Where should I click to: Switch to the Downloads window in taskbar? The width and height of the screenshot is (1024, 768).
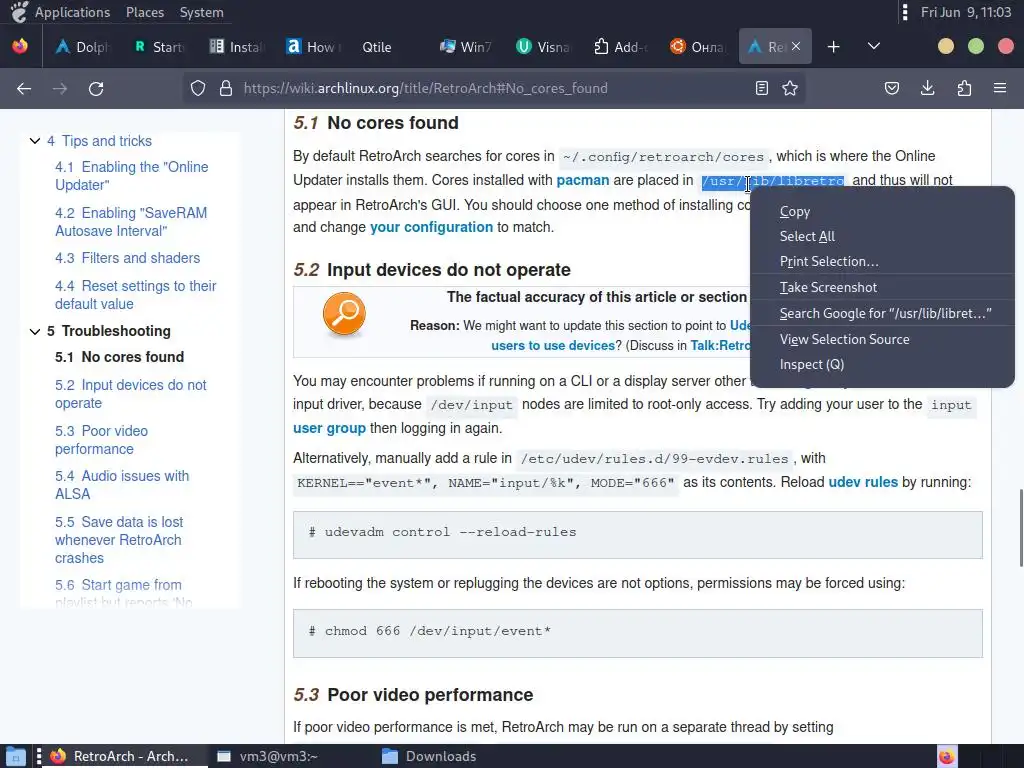coord(429,756)
